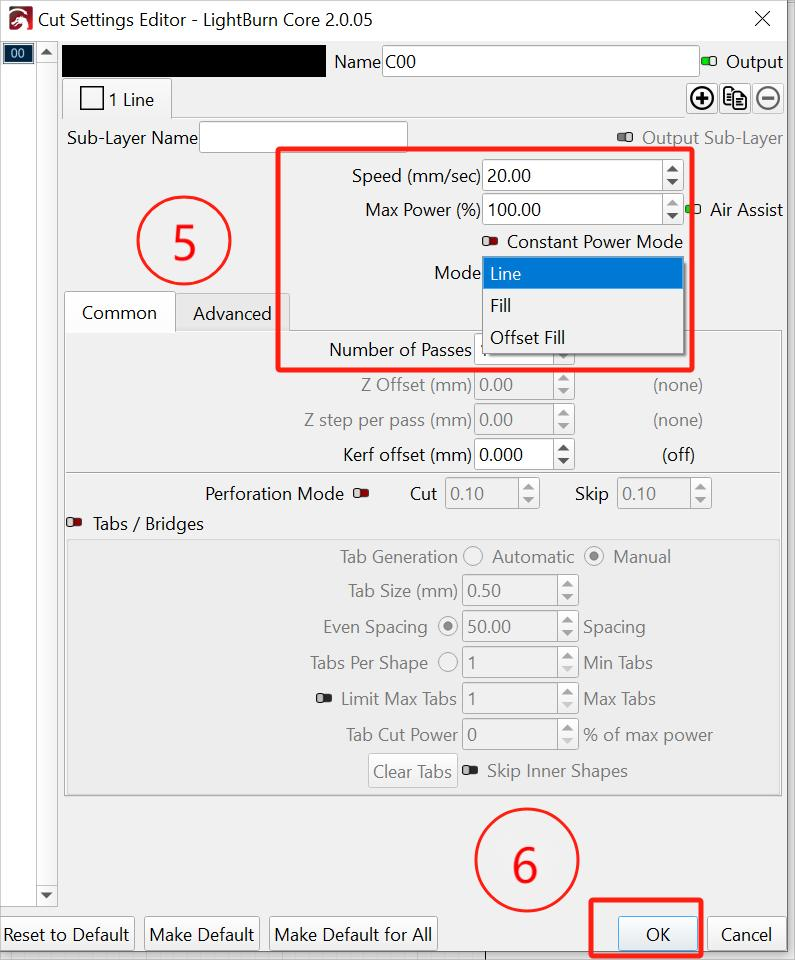Image resolution: width=795 pixels, height=960 pixels.
Task: Select Automatic tab generation
Action: point(473,556)
